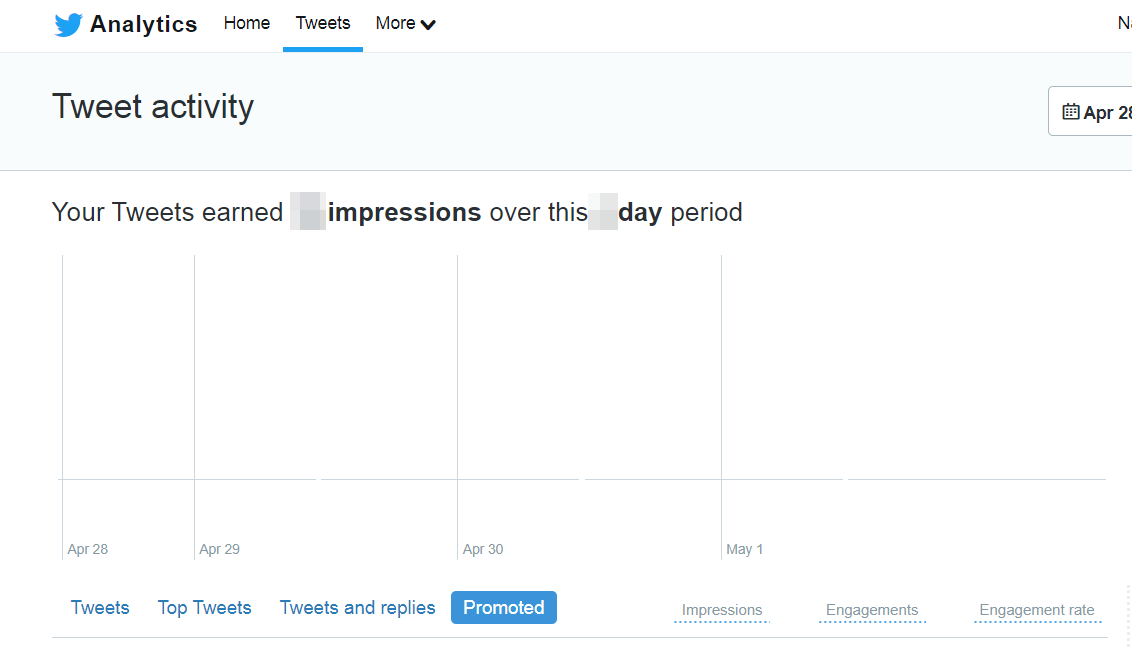Expand the More navigation menu
Screen dimensions: 1132x650
(x=394, y=23)
